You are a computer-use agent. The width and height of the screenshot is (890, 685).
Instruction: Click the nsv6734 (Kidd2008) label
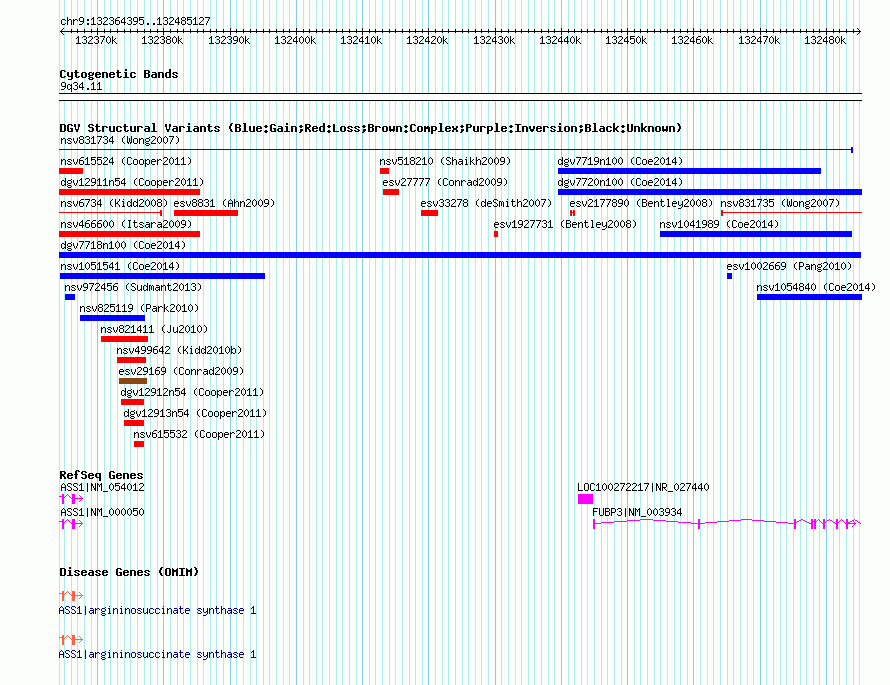point(114,203)
